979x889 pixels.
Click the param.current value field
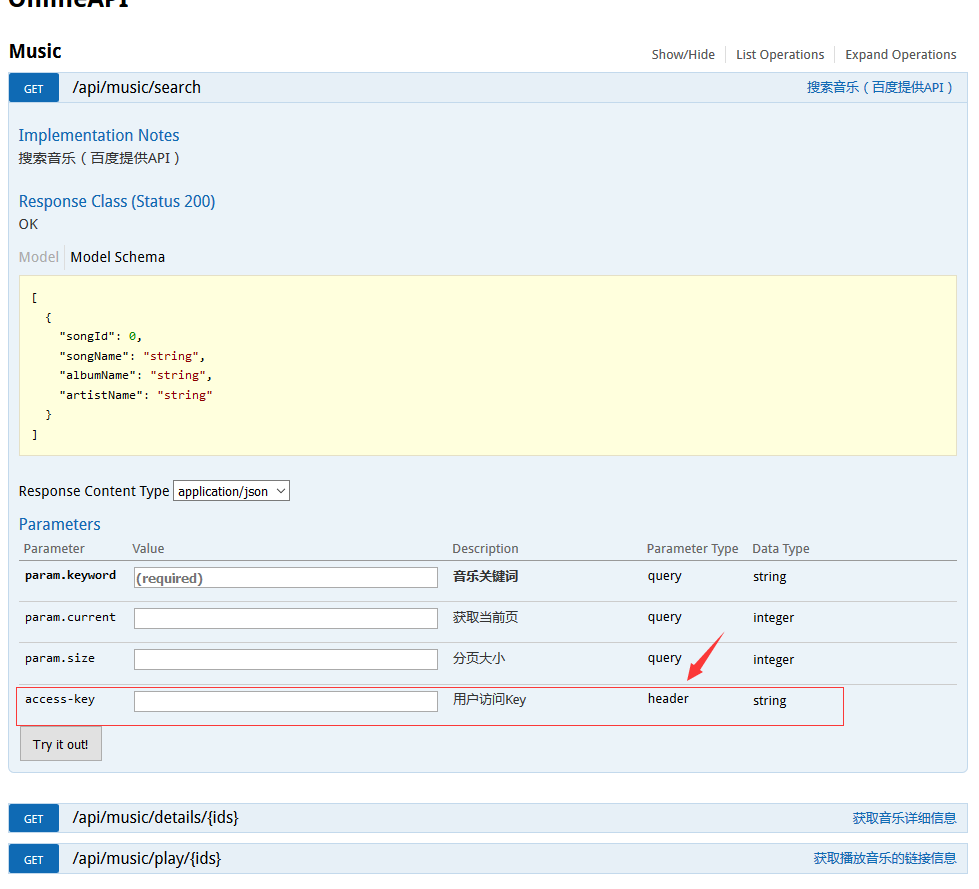coord(285,618)
